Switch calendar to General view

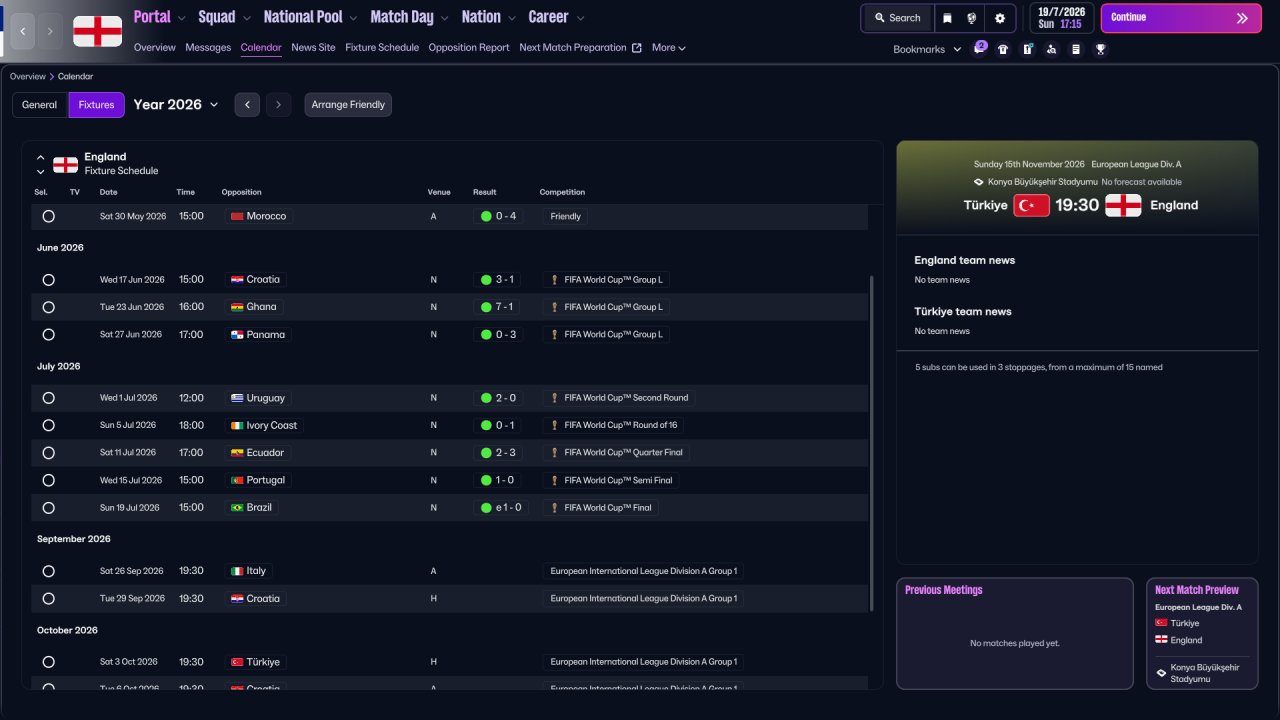40,105
